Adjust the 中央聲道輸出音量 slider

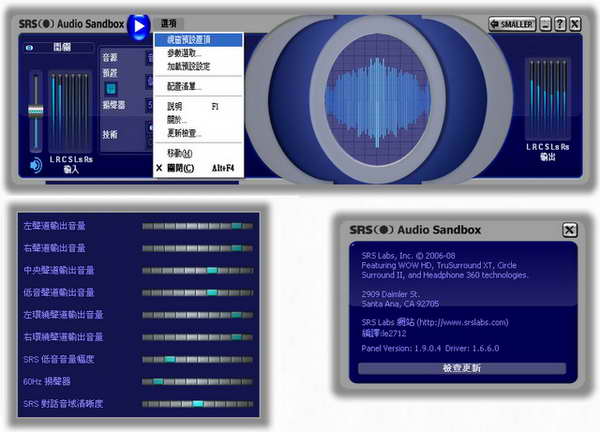pyautogui.click(x=197, y=270)
